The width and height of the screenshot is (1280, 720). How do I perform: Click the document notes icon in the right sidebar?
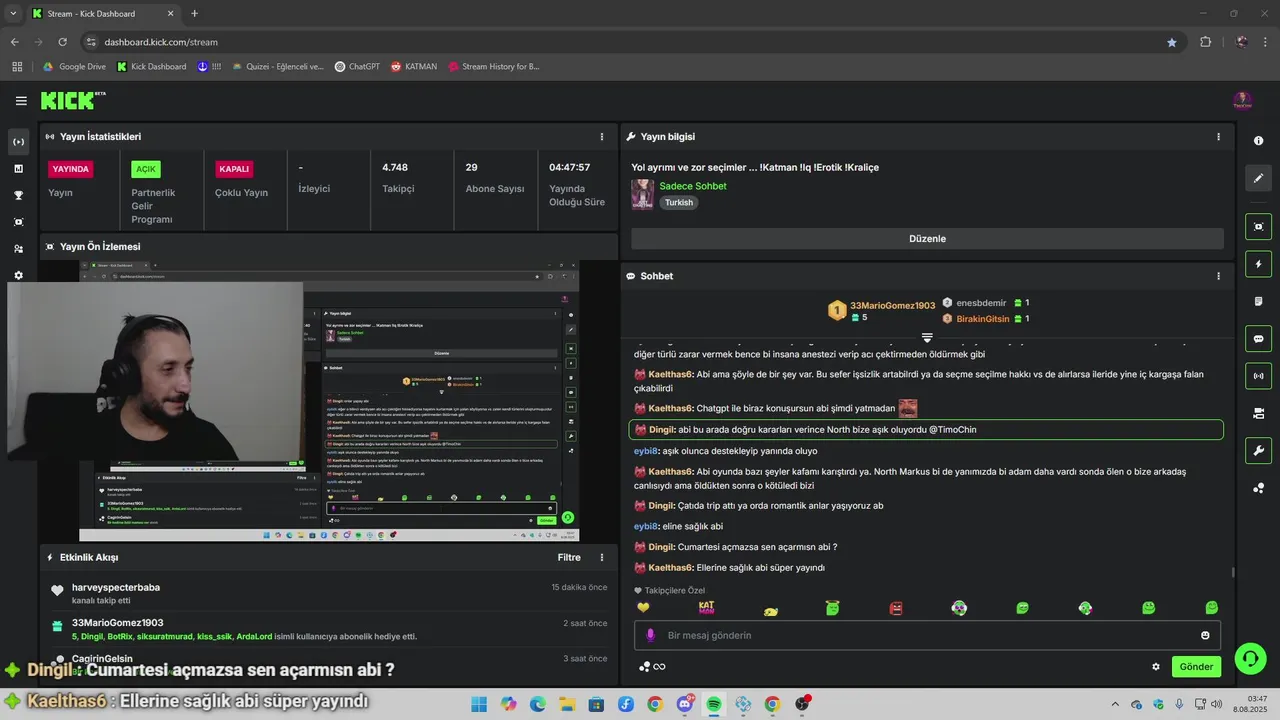tap(1258, 301)
